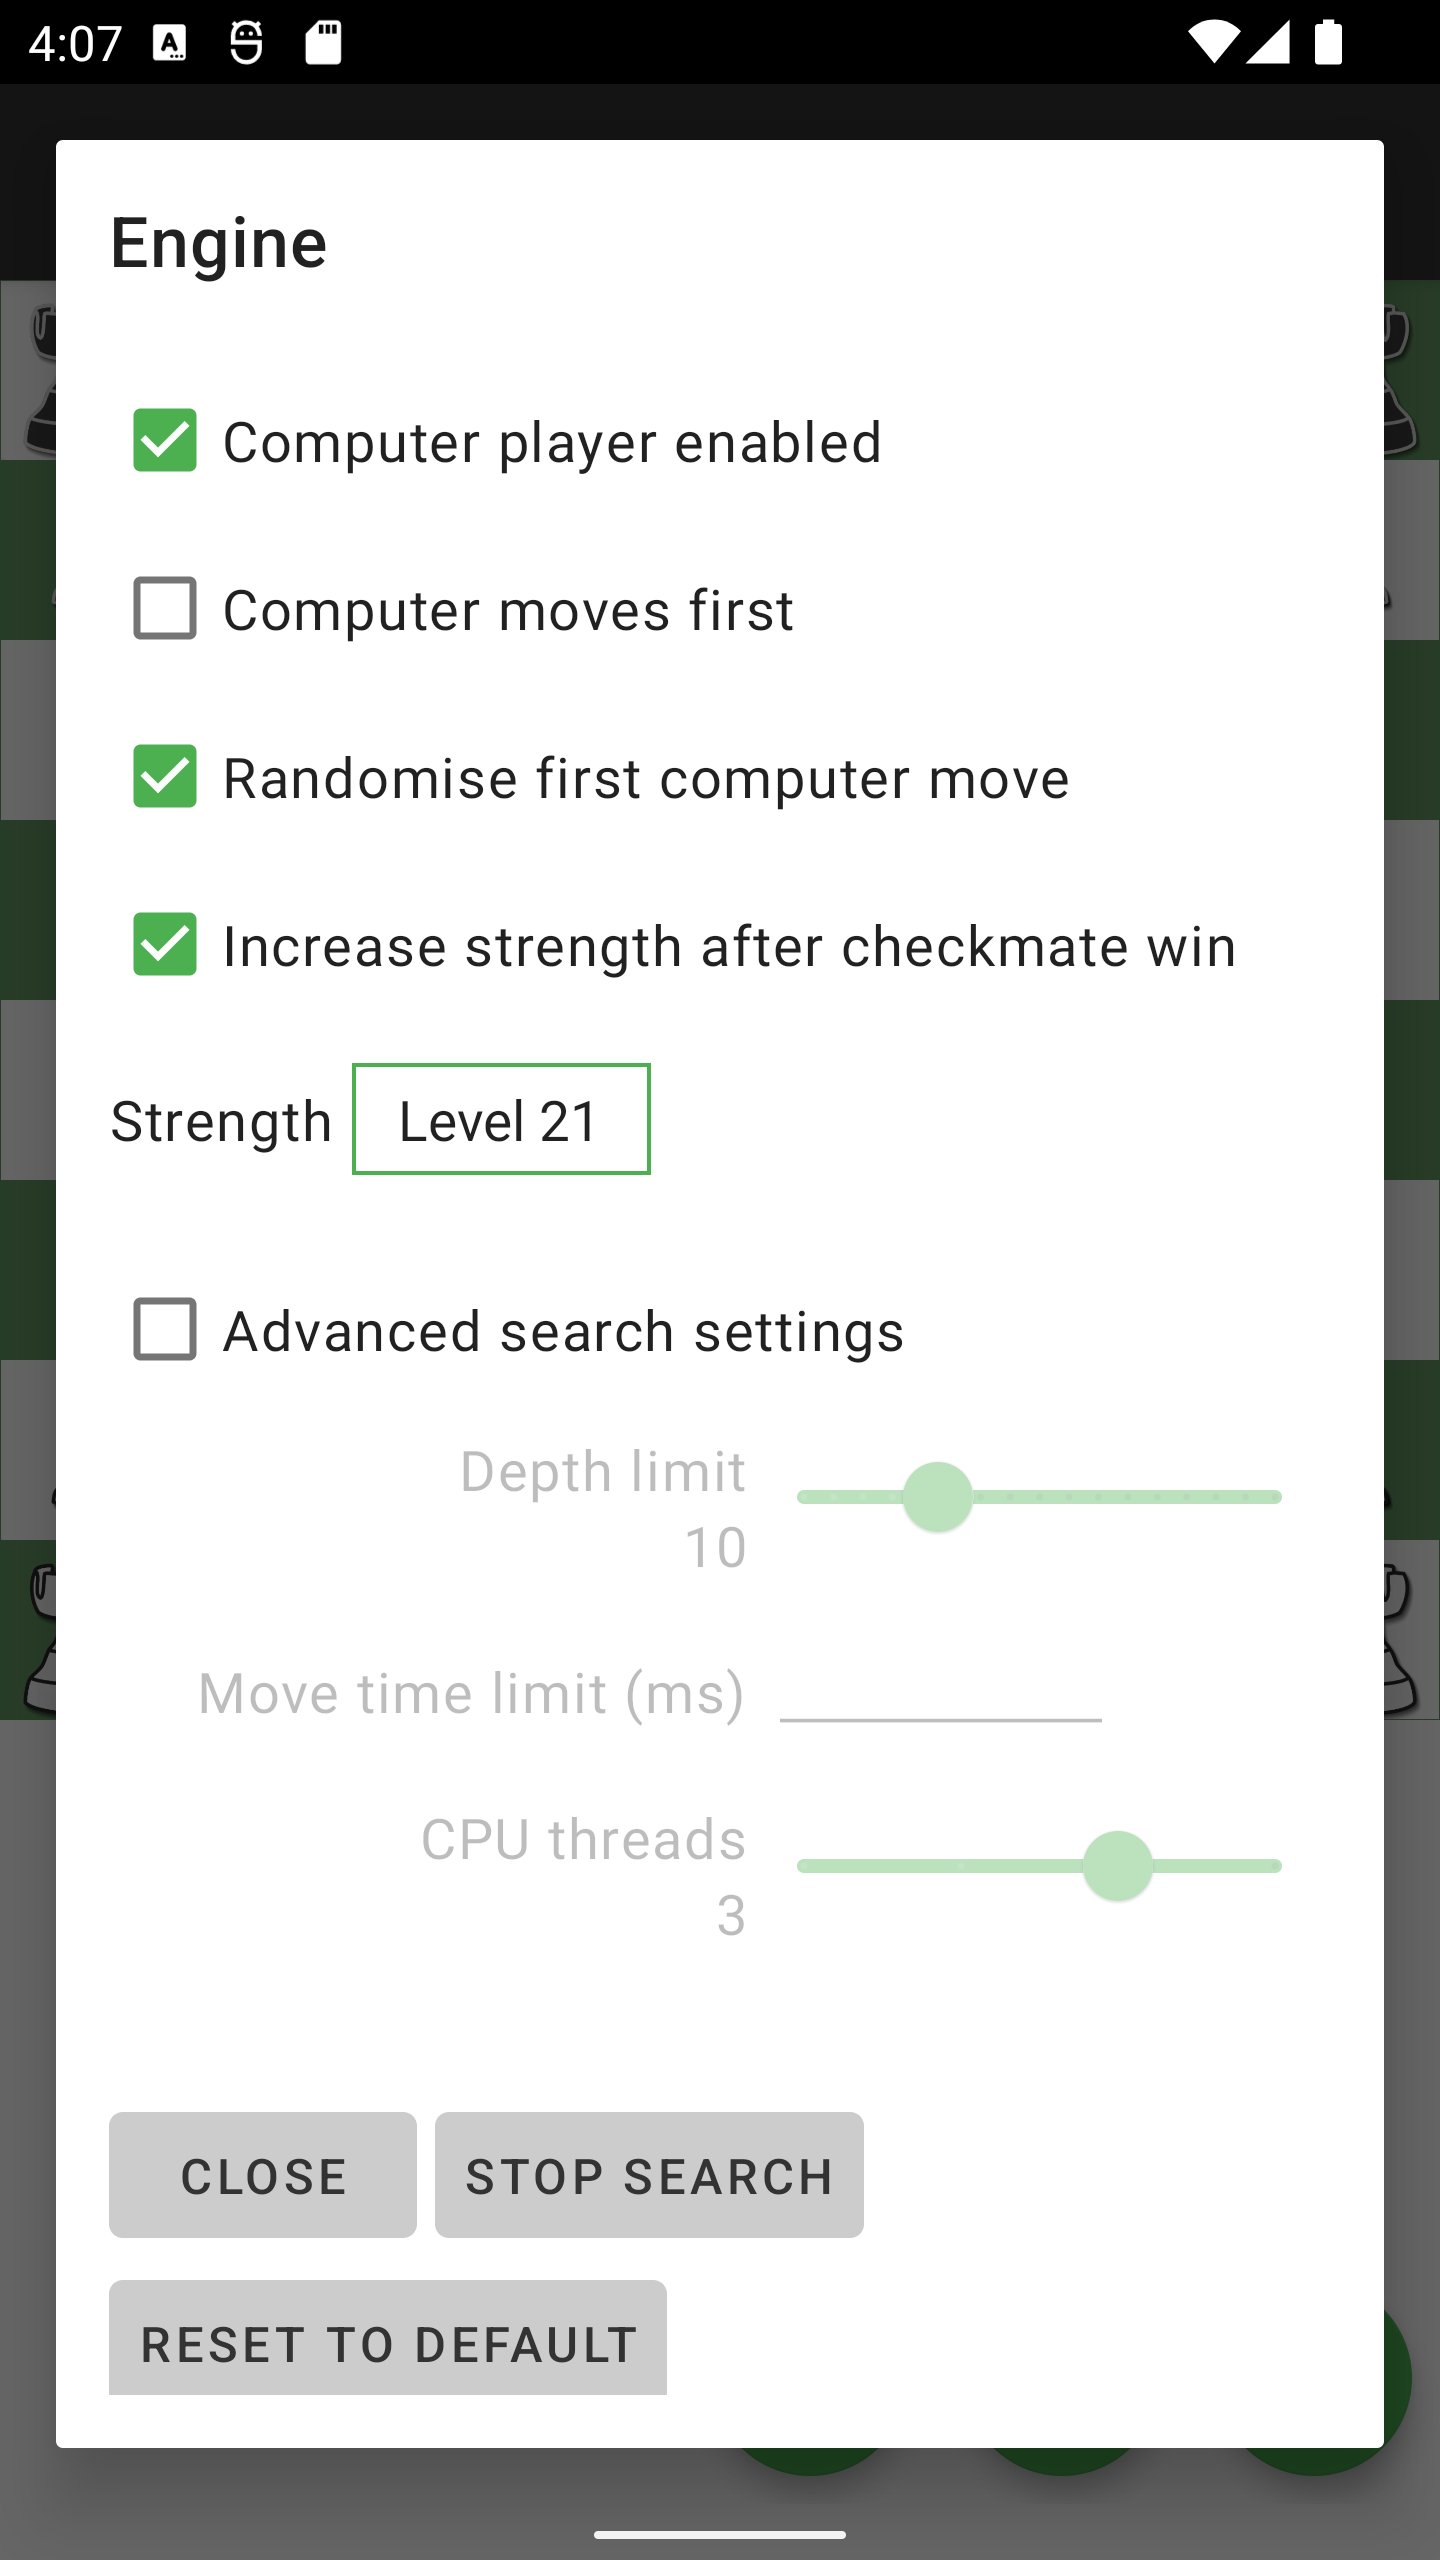Toggle Increase strength after checkmate win
Screen dimensions: 1440x2560
pos(165,944)
